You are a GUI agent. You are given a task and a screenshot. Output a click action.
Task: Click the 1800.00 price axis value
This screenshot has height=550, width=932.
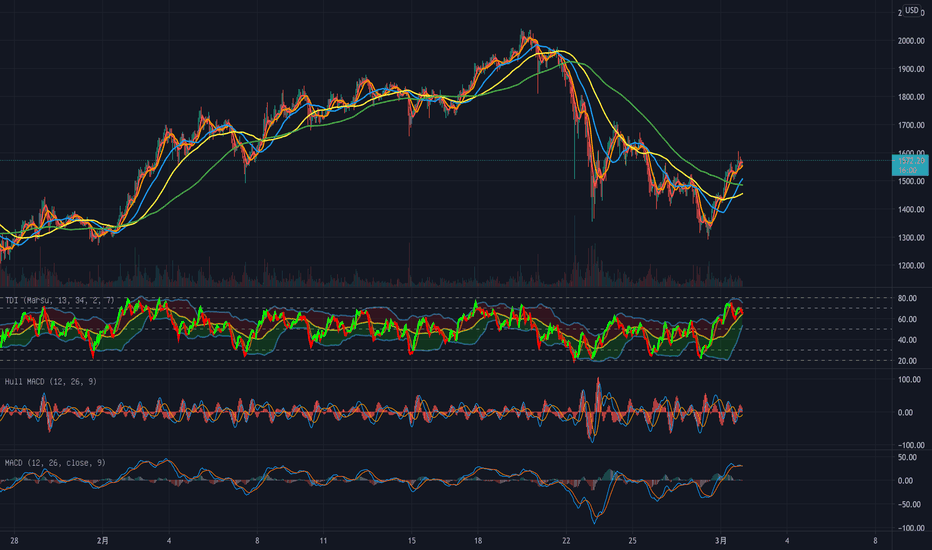tap(911, 97)
